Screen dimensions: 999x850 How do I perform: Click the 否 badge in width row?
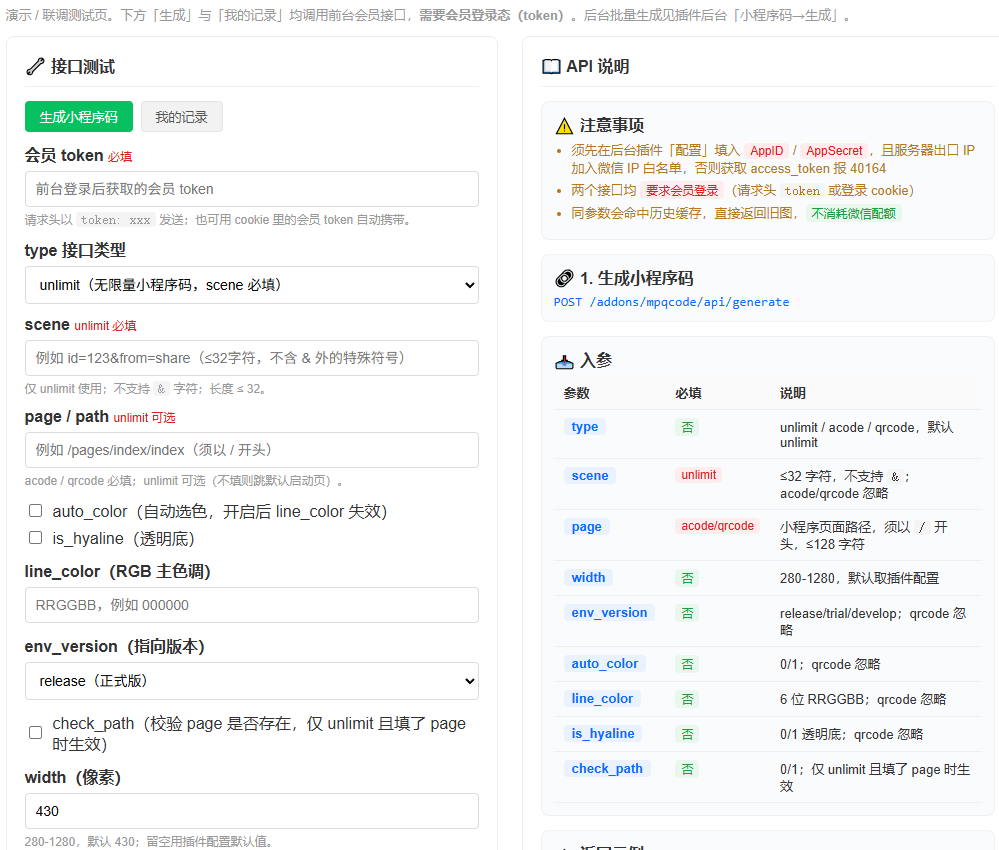tap(687, 578)
